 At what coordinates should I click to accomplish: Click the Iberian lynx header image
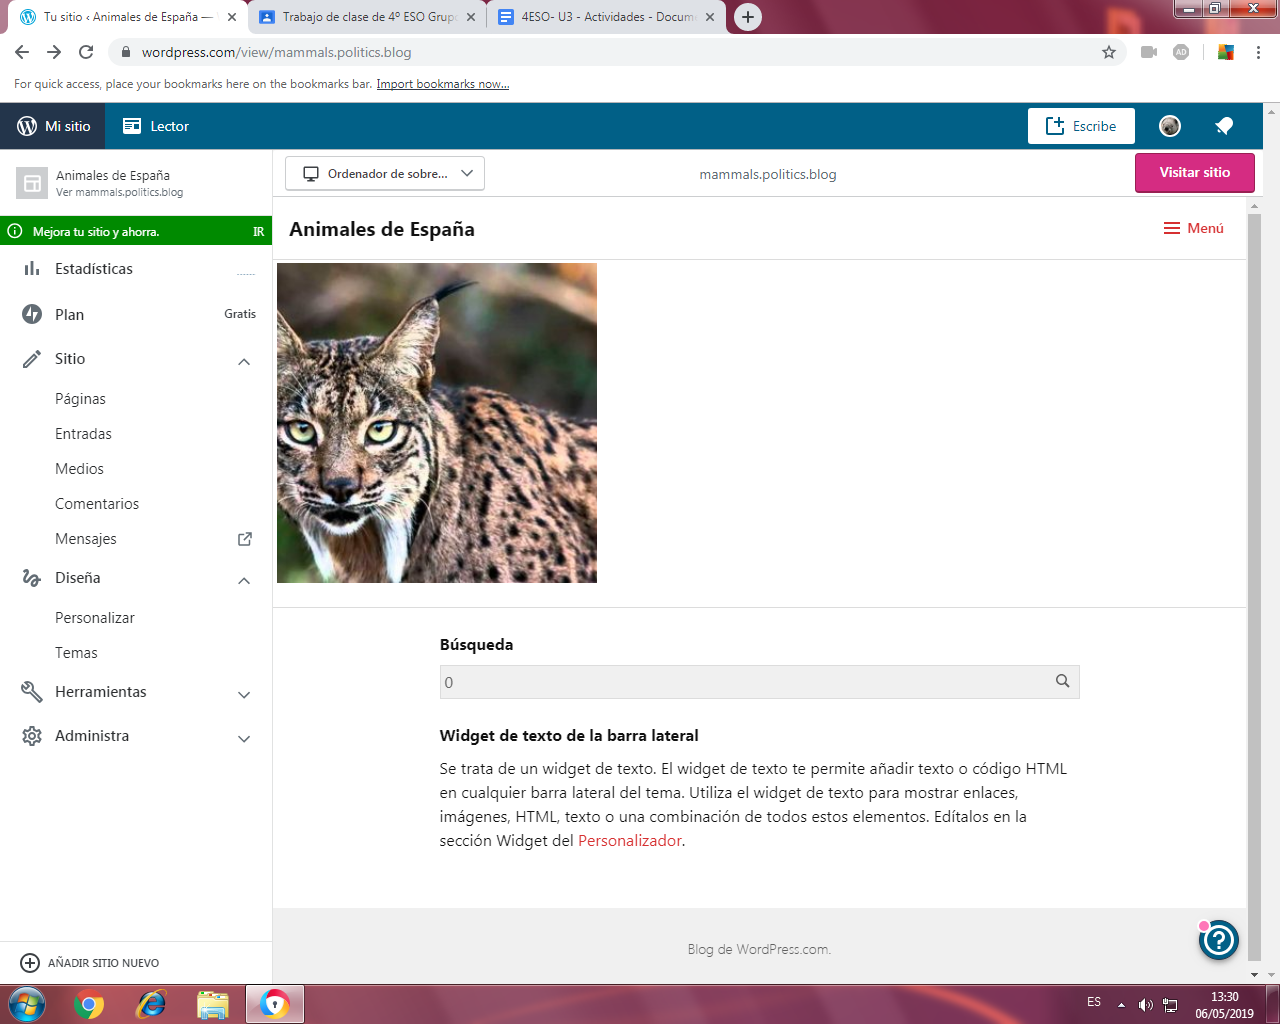tap(437, 423)
